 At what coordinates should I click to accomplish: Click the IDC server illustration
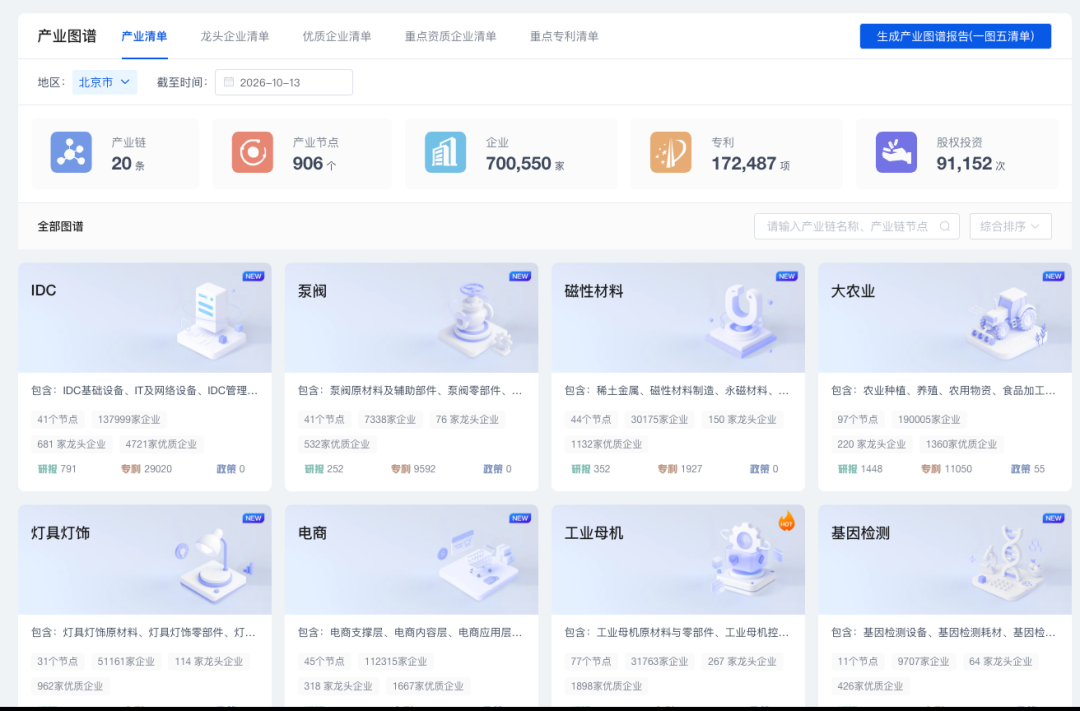pyautogui.click(x=212, y=320)
